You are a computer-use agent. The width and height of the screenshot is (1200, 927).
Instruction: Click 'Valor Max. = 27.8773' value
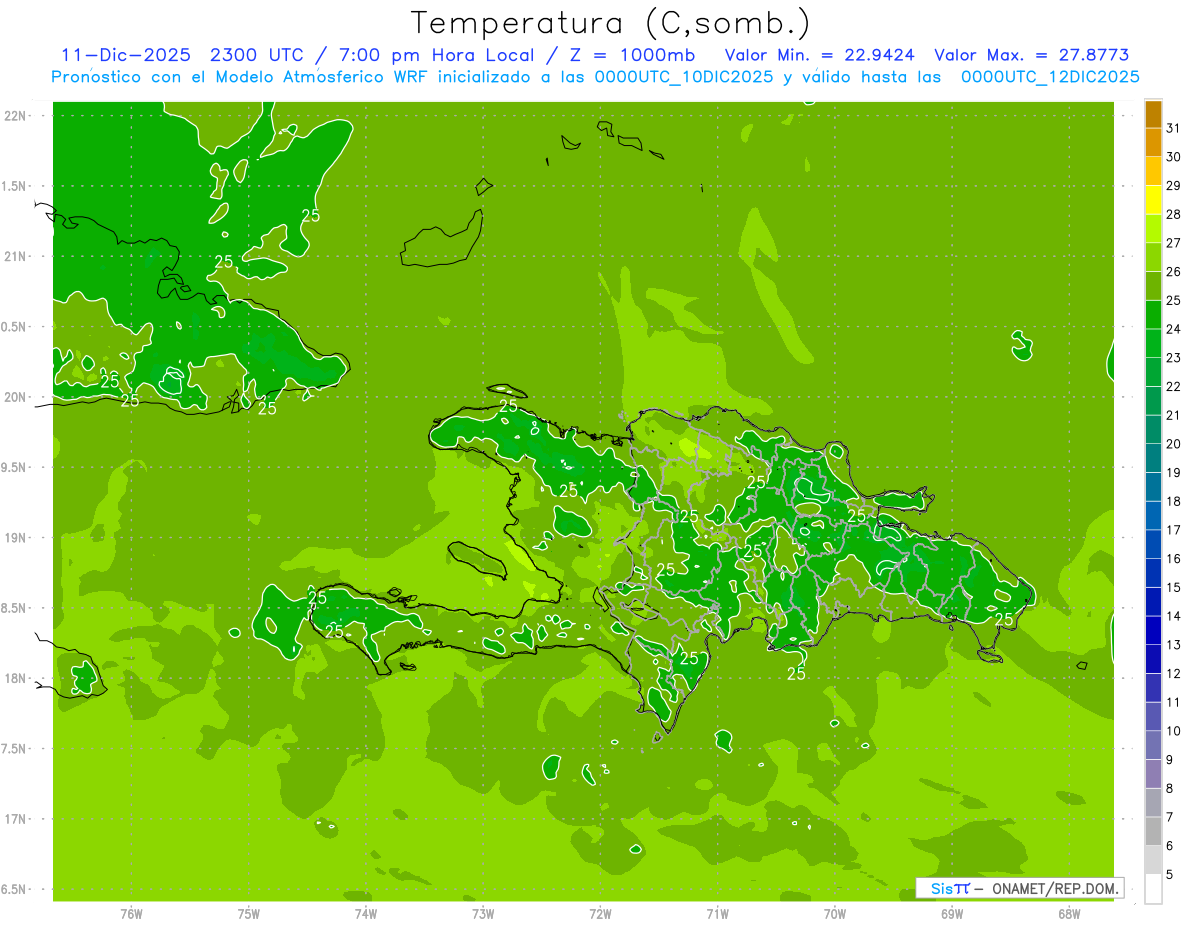pos(1030,55)
